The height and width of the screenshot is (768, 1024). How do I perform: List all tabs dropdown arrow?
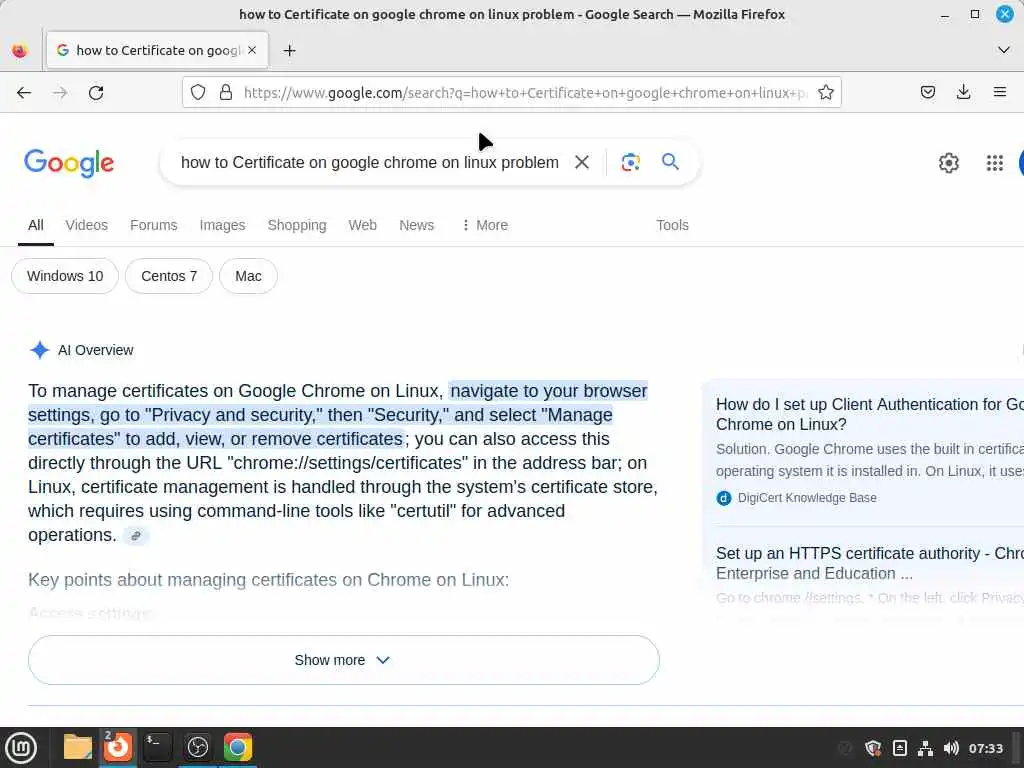[x=1004, y=50]
